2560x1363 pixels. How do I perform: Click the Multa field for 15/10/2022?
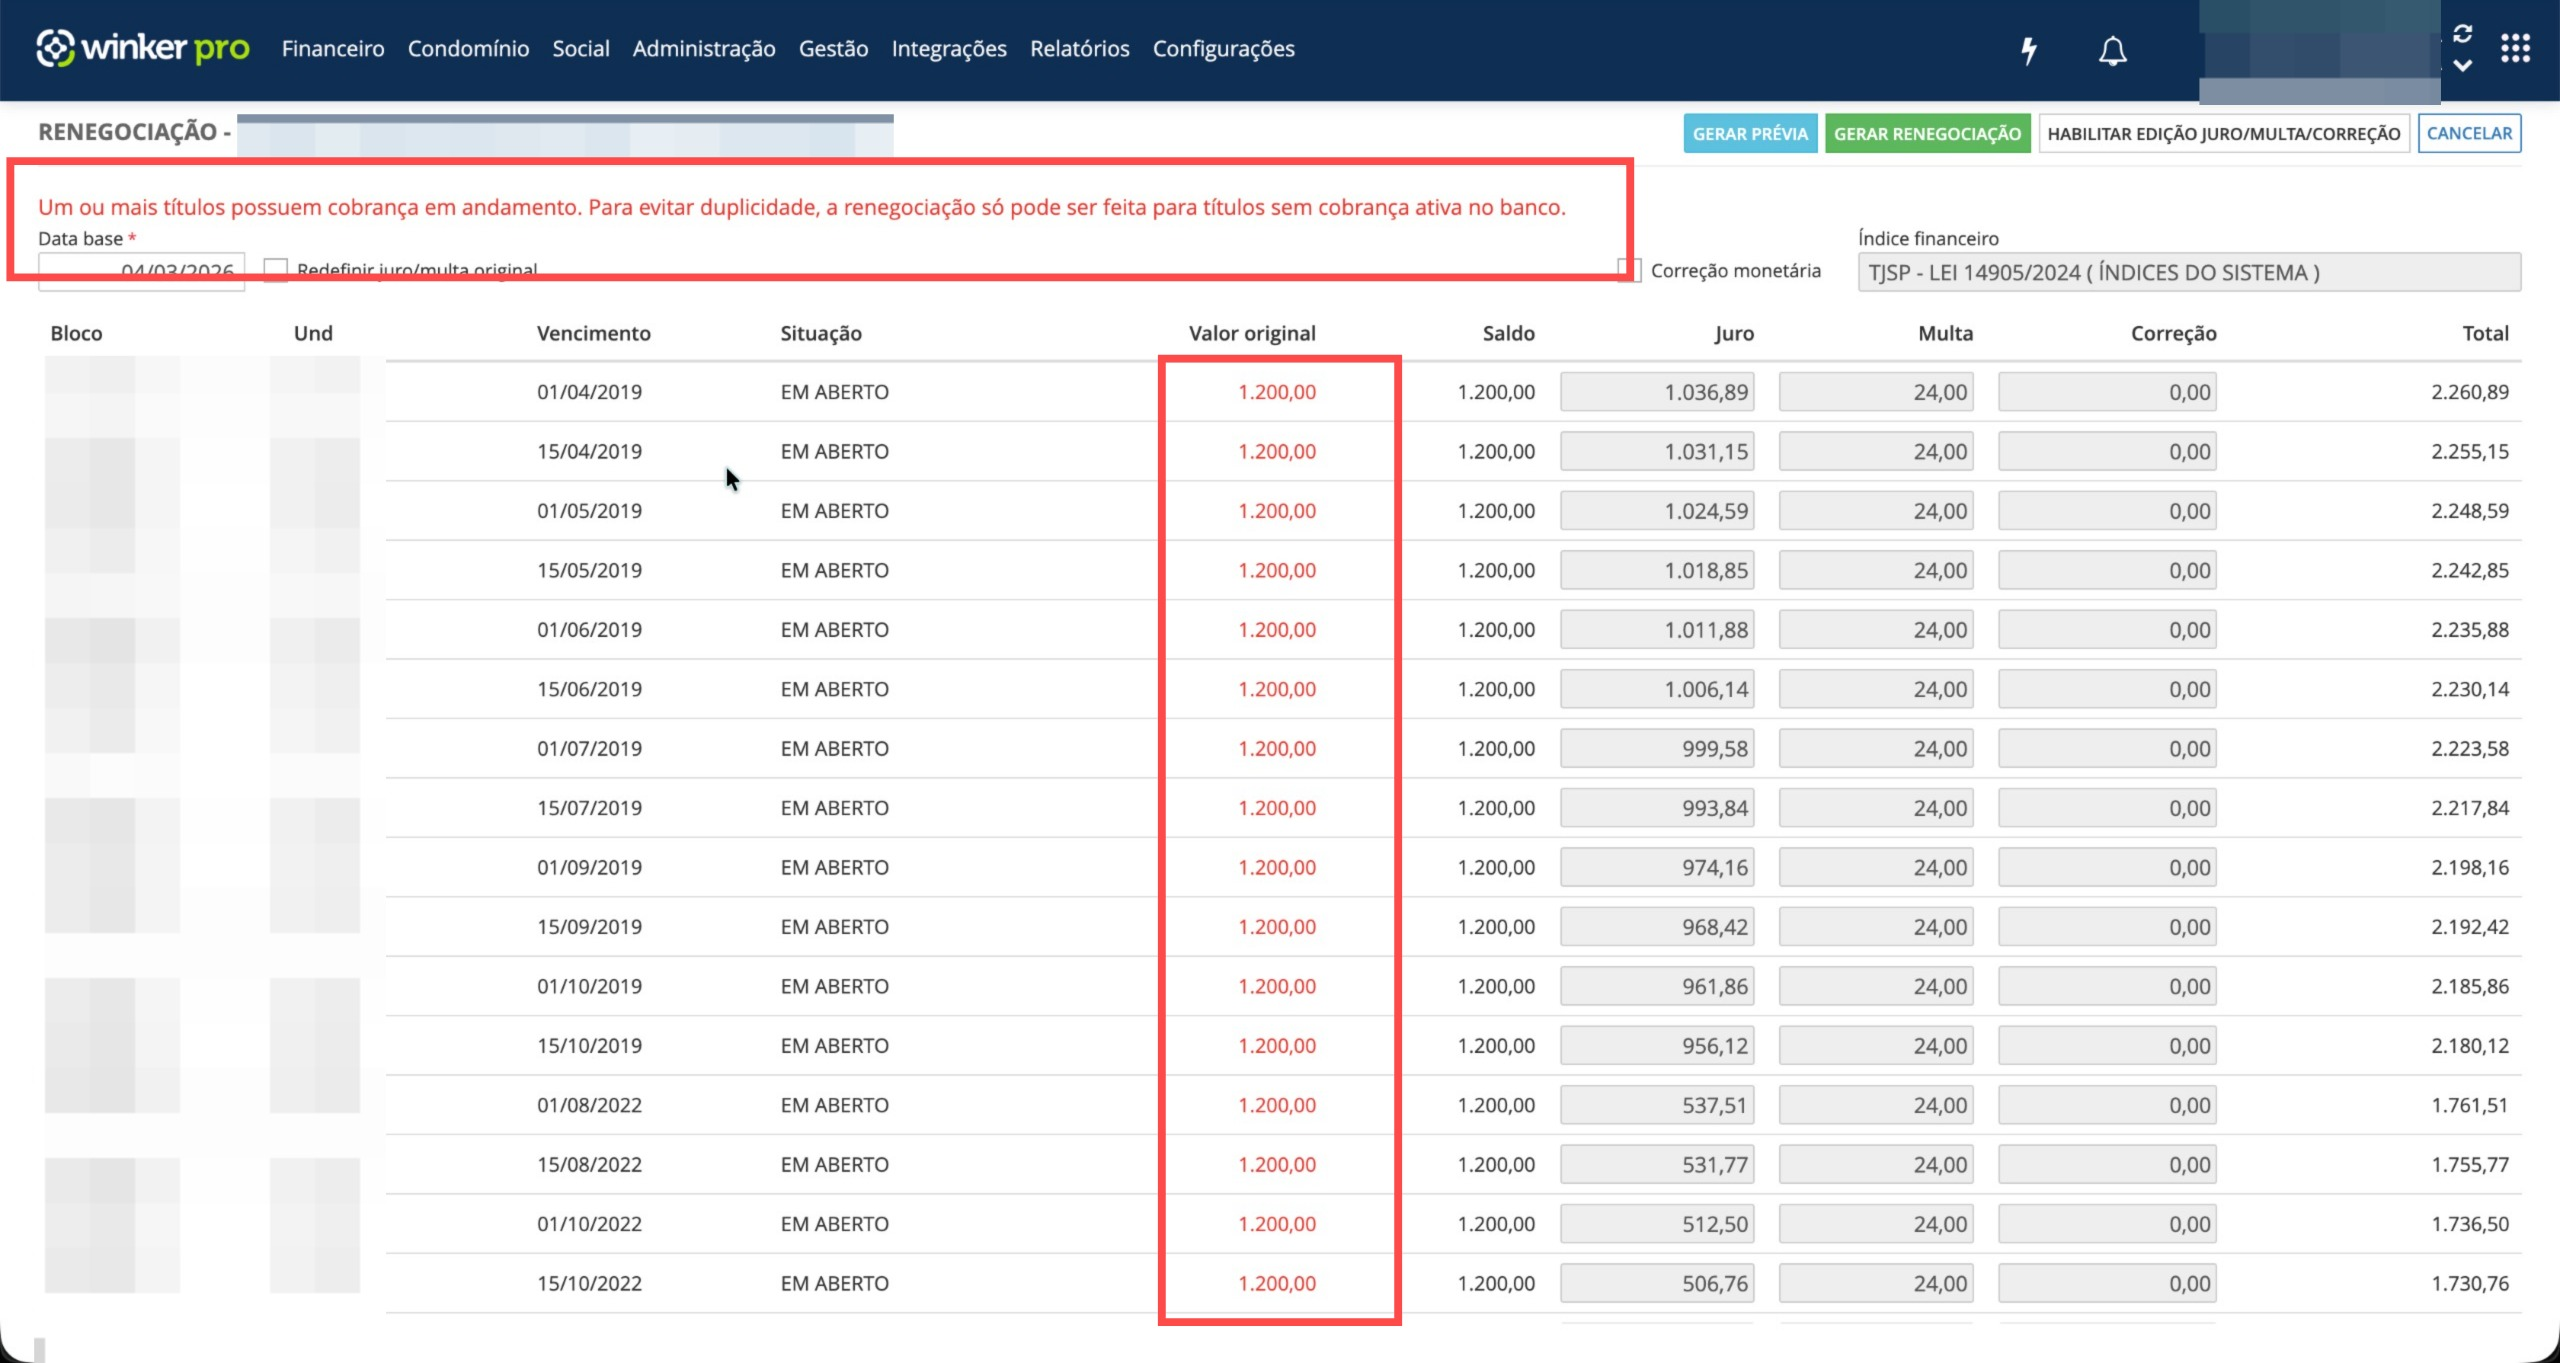click(x=1876, y=1283)
